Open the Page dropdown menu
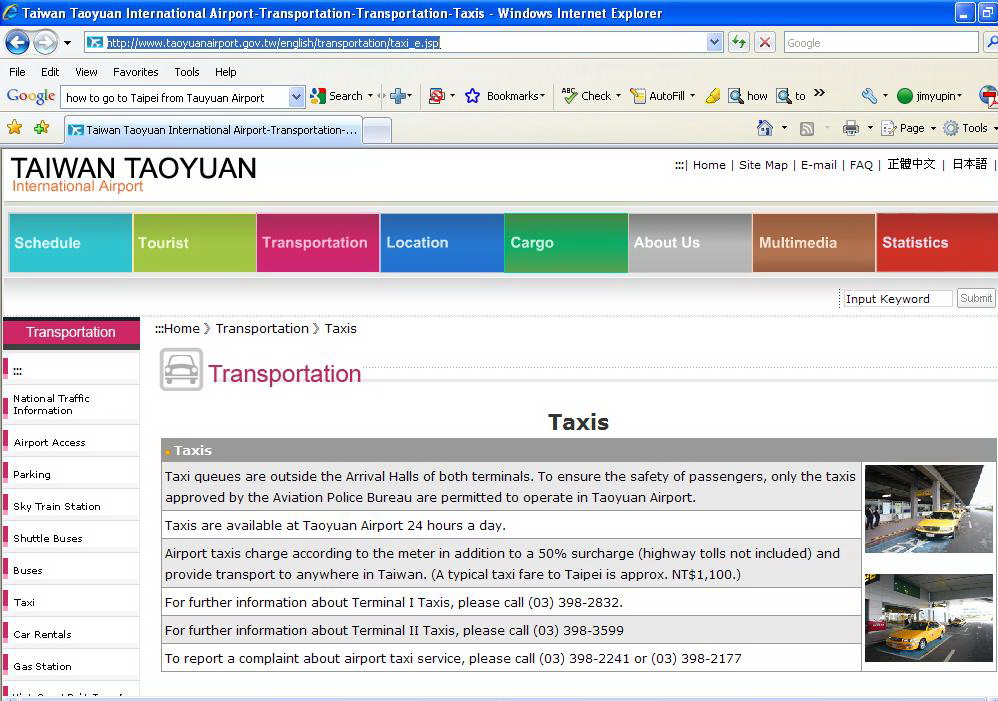Viewport: 998px width, 701px height. [908, 129]
